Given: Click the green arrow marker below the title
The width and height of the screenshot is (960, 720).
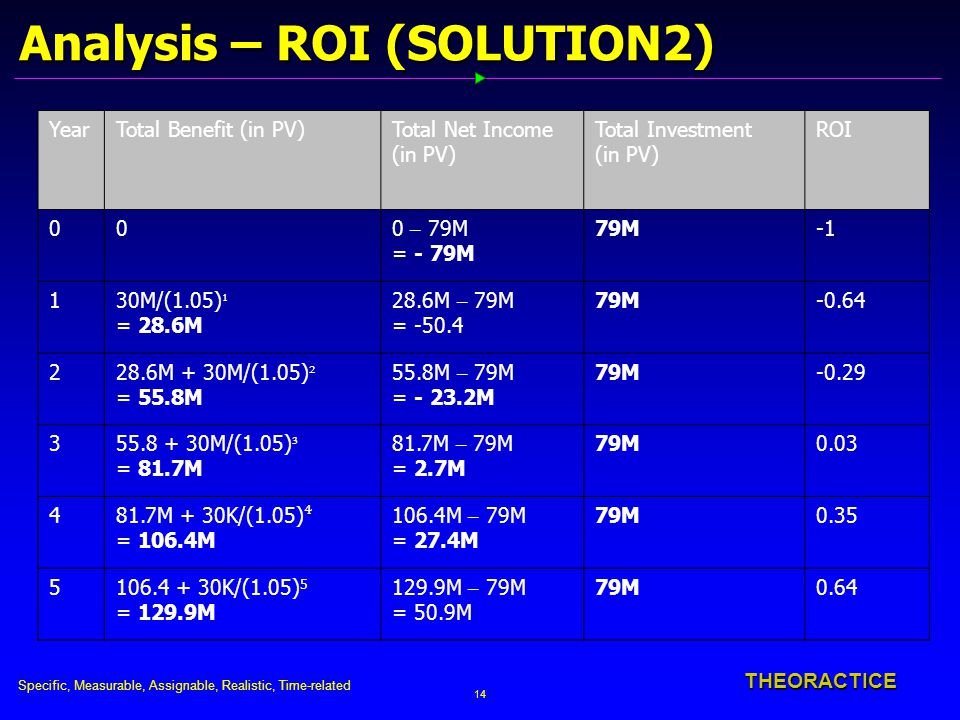Looking at the screenshot, I should click(x=479, y=78).
